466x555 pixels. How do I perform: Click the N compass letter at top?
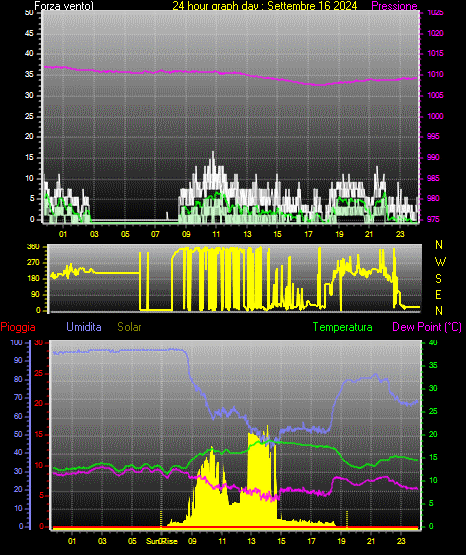tap(439, 245)
